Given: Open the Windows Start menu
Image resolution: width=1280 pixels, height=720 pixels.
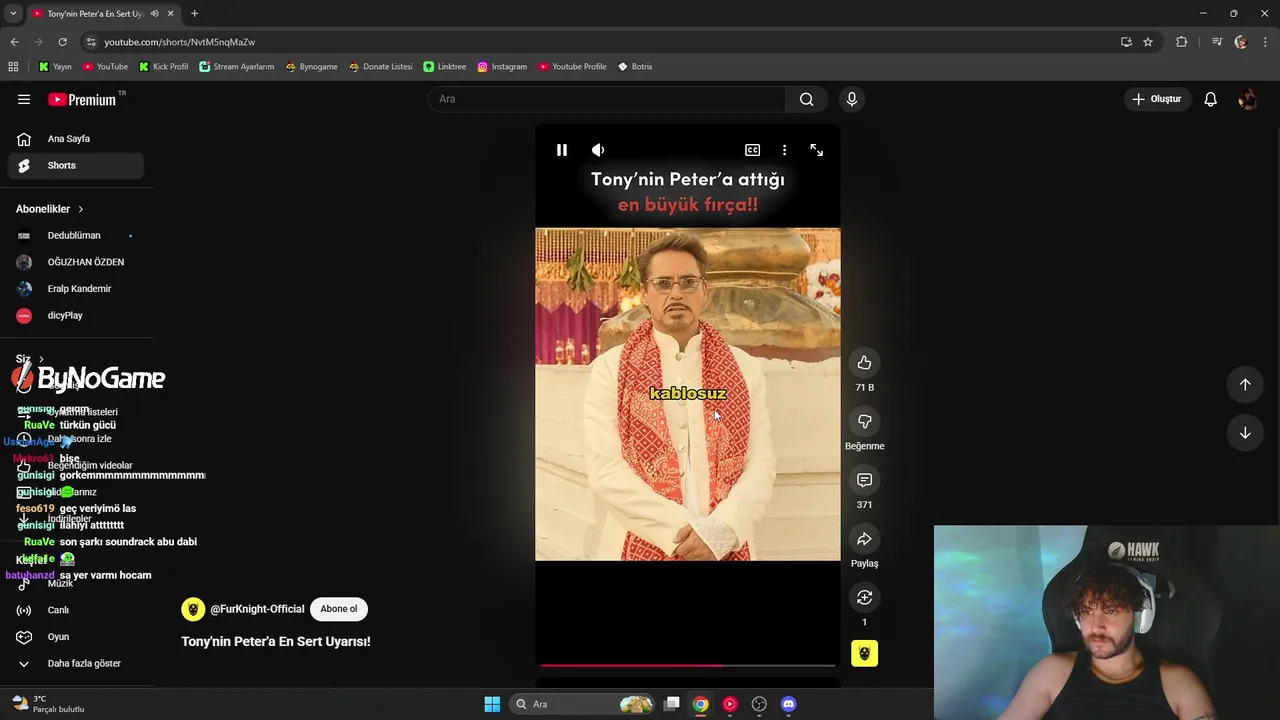Looking at the screenshot, I should coord(492,704).
